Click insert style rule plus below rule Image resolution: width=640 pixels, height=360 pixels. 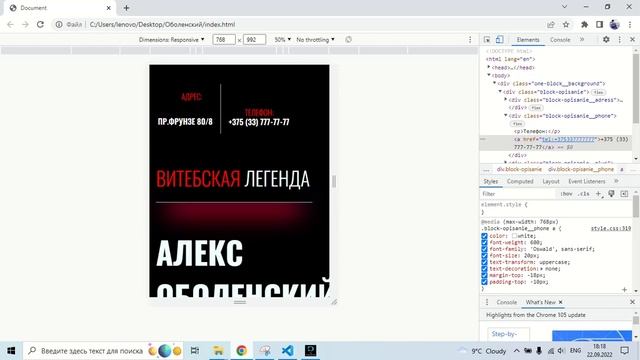624,289
